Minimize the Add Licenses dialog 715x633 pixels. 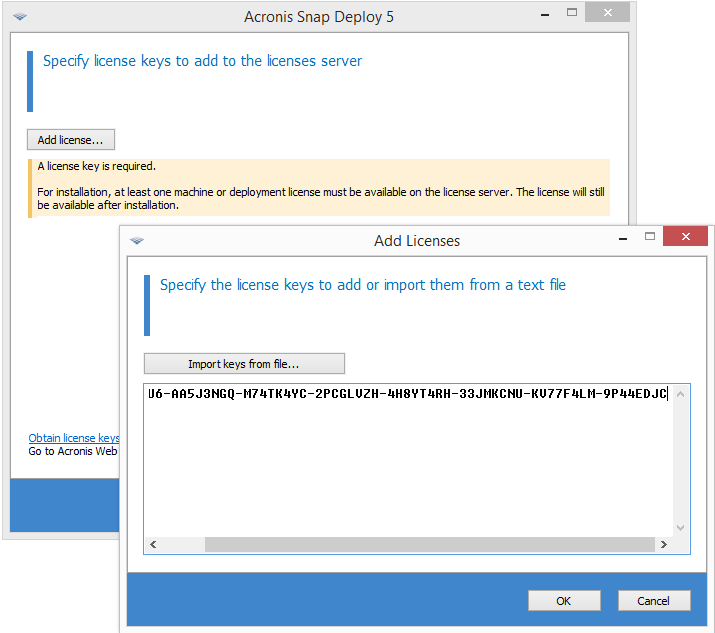(622, 239)
